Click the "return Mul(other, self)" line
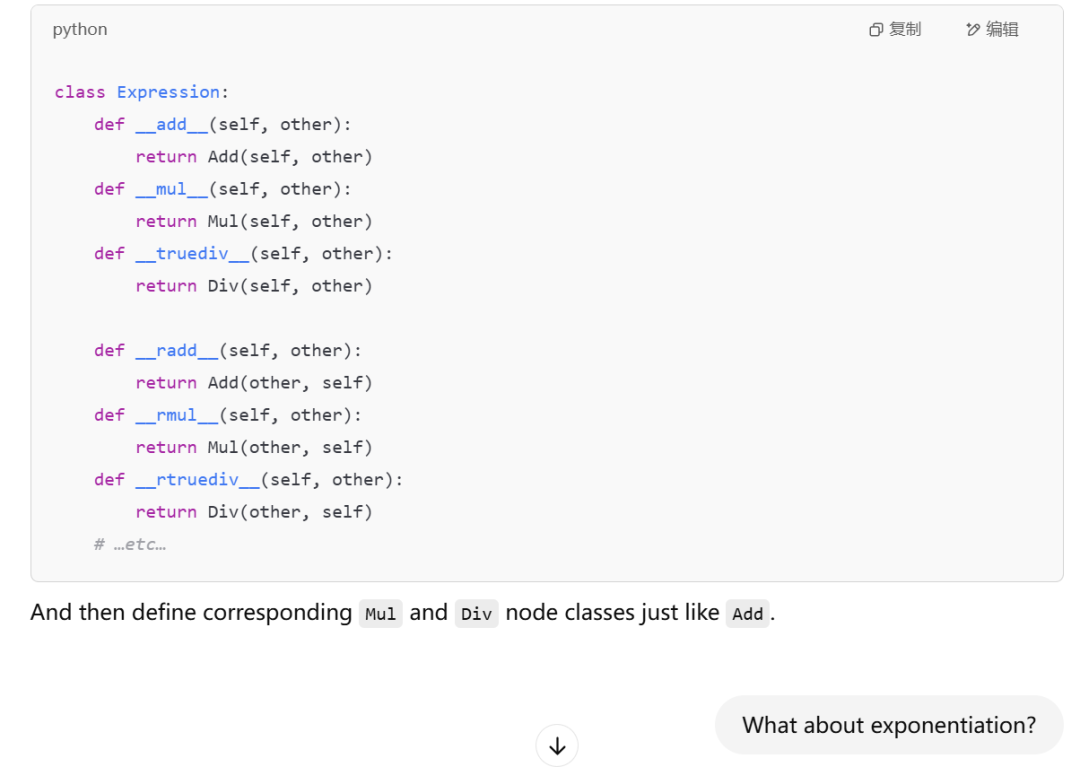 254,447
